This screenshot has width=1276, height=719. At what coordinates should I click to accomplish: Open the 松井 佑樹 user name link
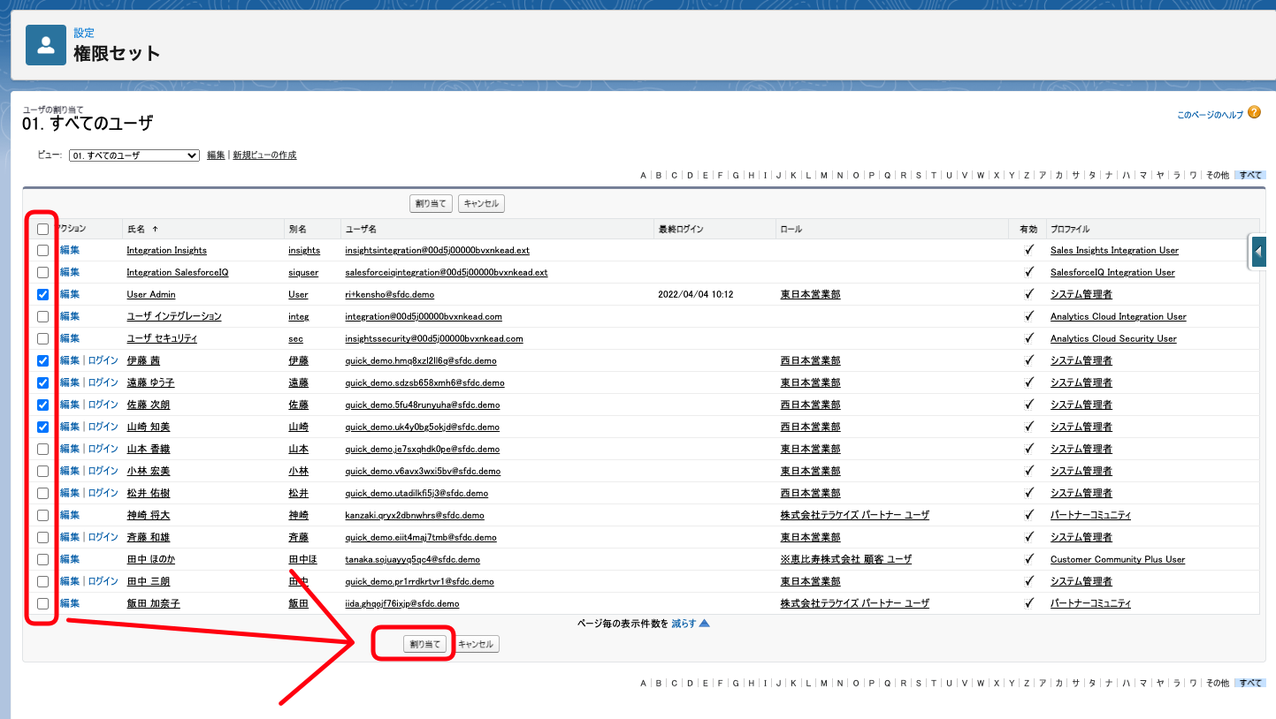pyautogui.click(x=149, y=492)
